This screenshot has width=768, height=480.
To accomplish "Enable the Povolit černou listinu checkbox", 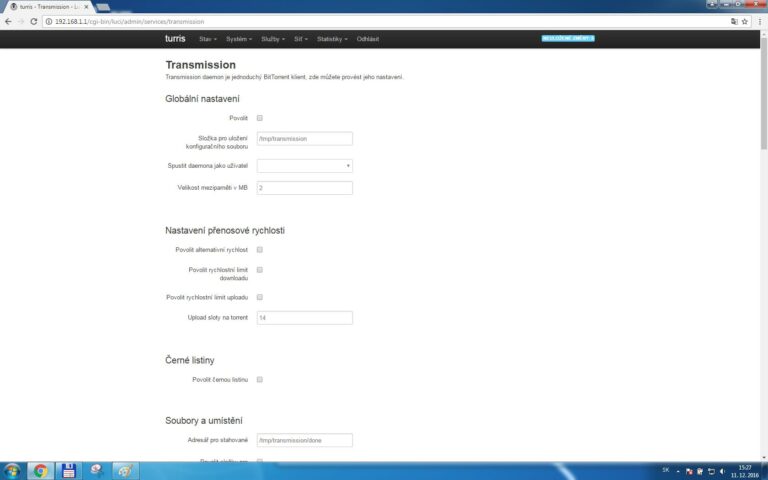I will pyautogui.click(x=260, y=380).
